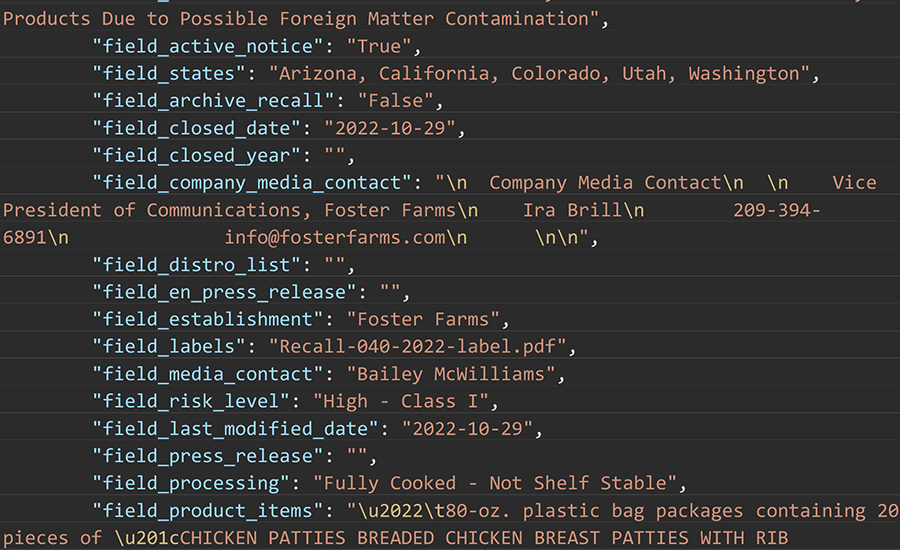
Task: Click the phone fragment "209-394-"
Action: coord(777,210)
